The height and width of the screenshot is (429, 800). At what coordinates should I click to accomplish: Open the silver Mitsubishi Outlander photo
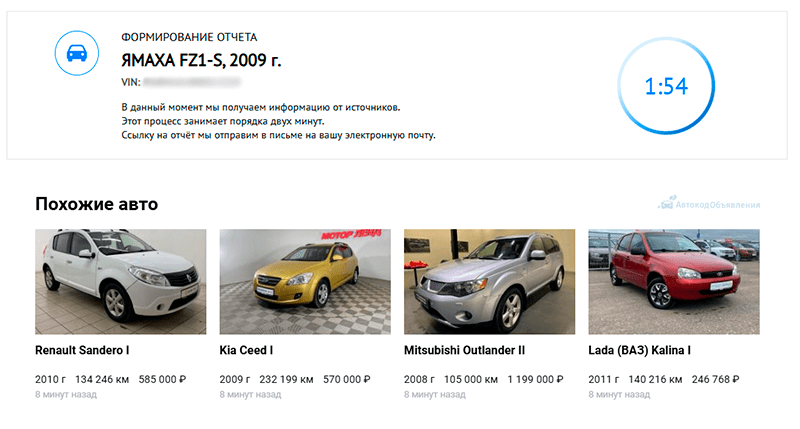[489, 282]
